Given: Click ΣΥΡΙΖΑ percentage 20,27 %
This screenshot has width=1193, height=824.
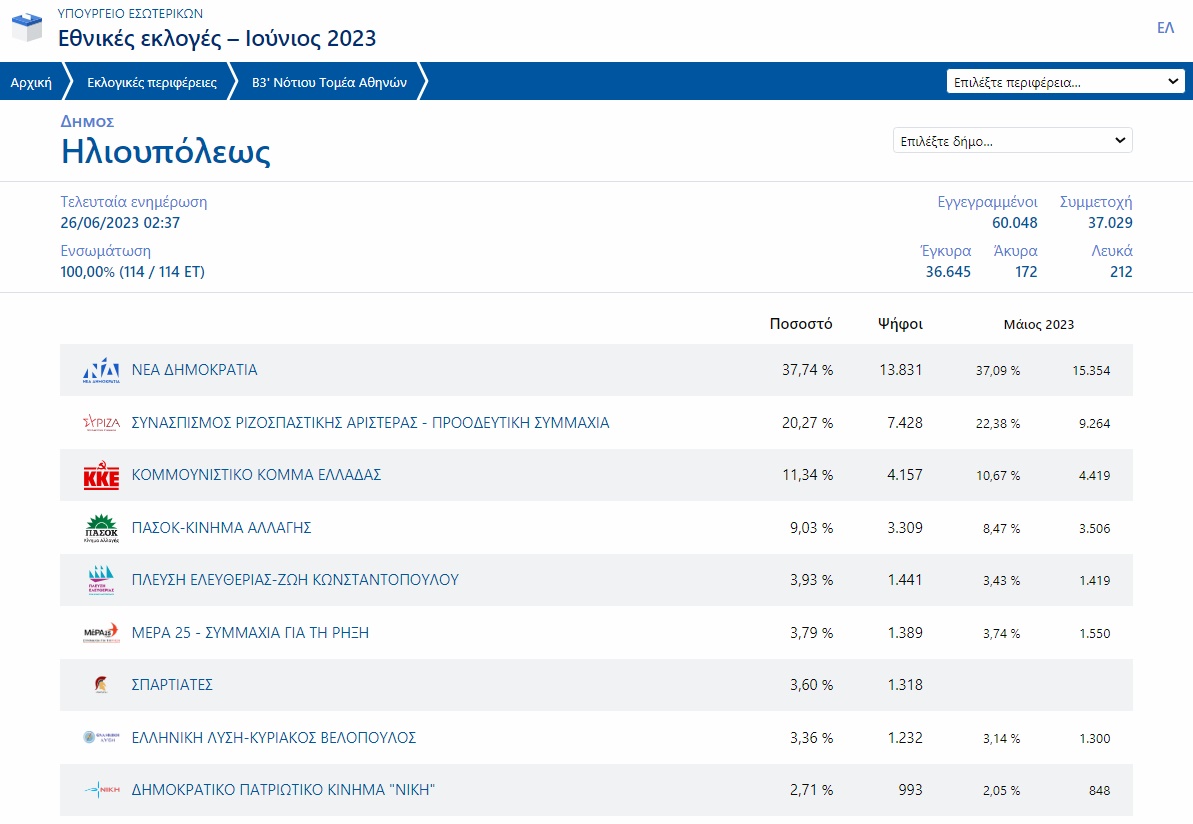Looking at the screenshot, I should (x=807, y=422).
